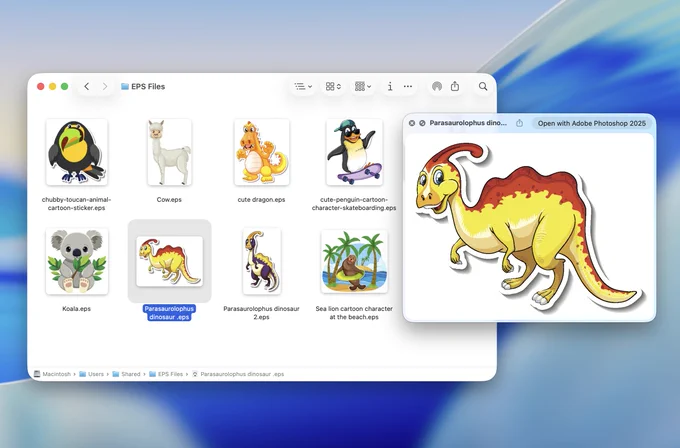Select the Koala thumbnail
680x448 pixels.
tap(76, 261)
